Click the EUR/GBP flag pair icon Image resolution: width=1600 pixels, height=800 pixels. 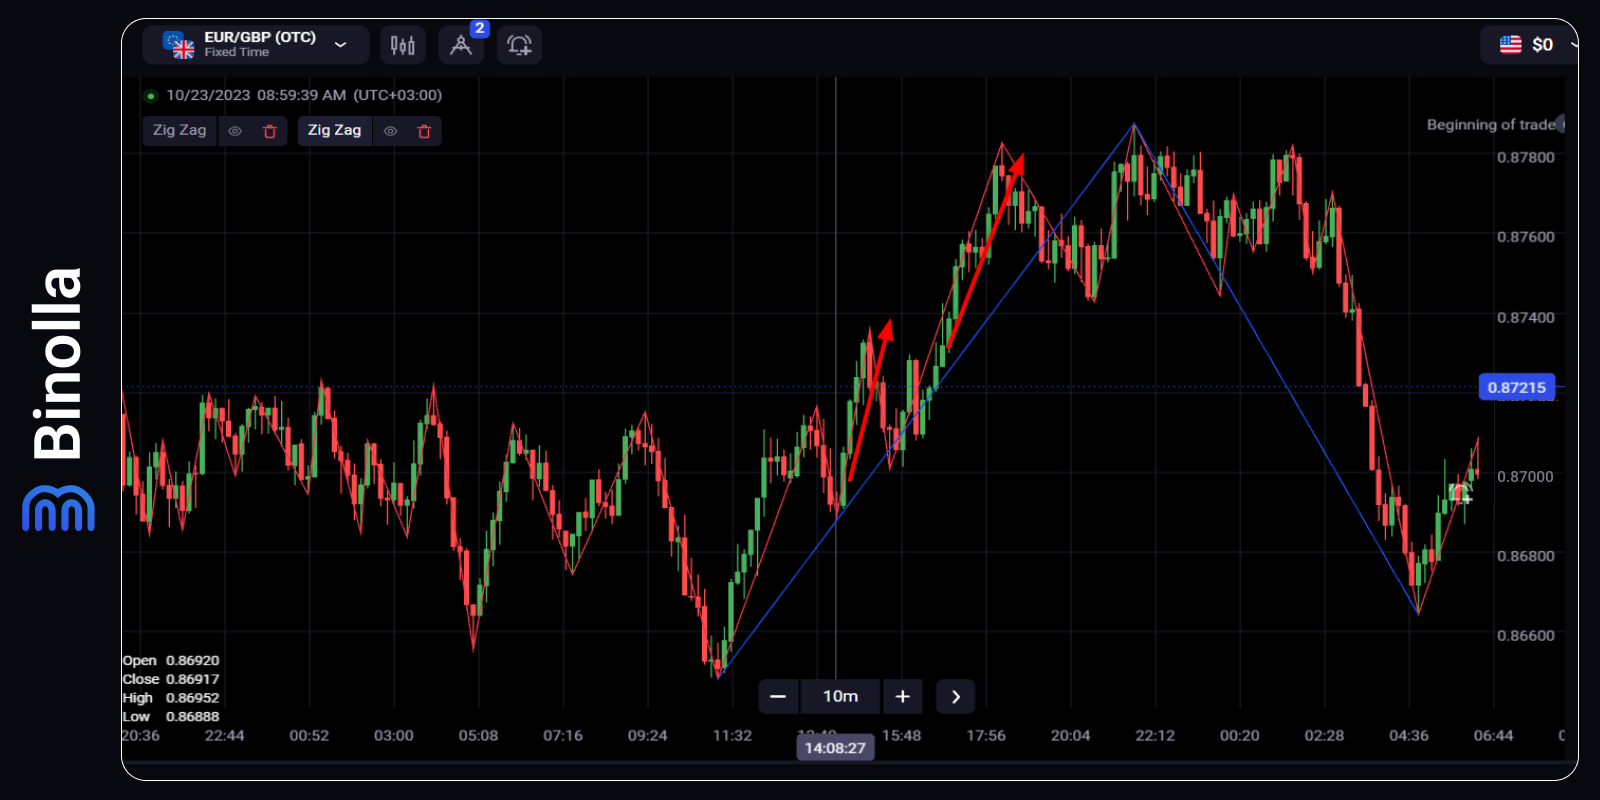[x=178, y=45]
